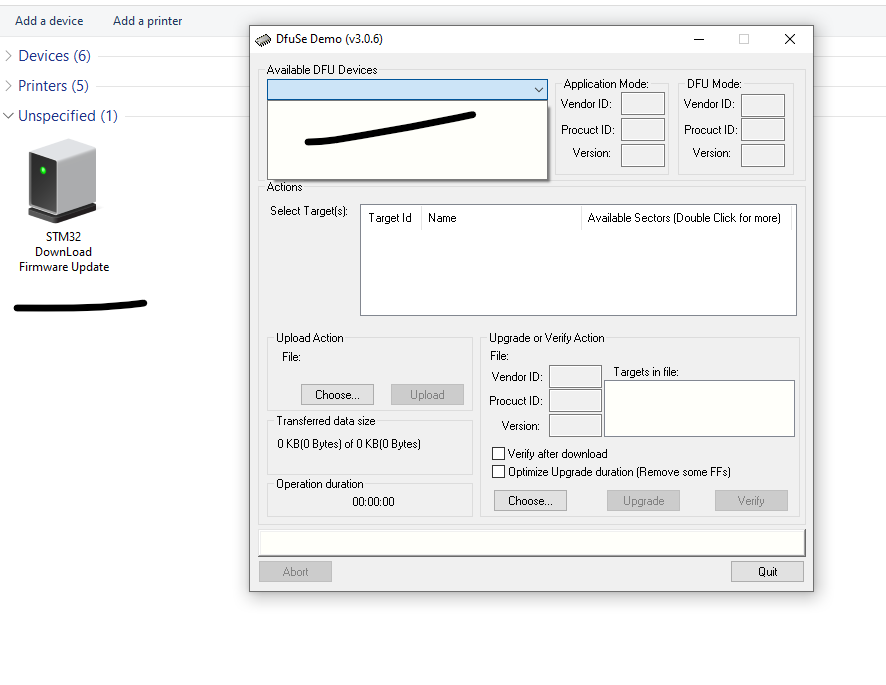
Task: Expand the Devices (6) group
Action: [8, 55]
